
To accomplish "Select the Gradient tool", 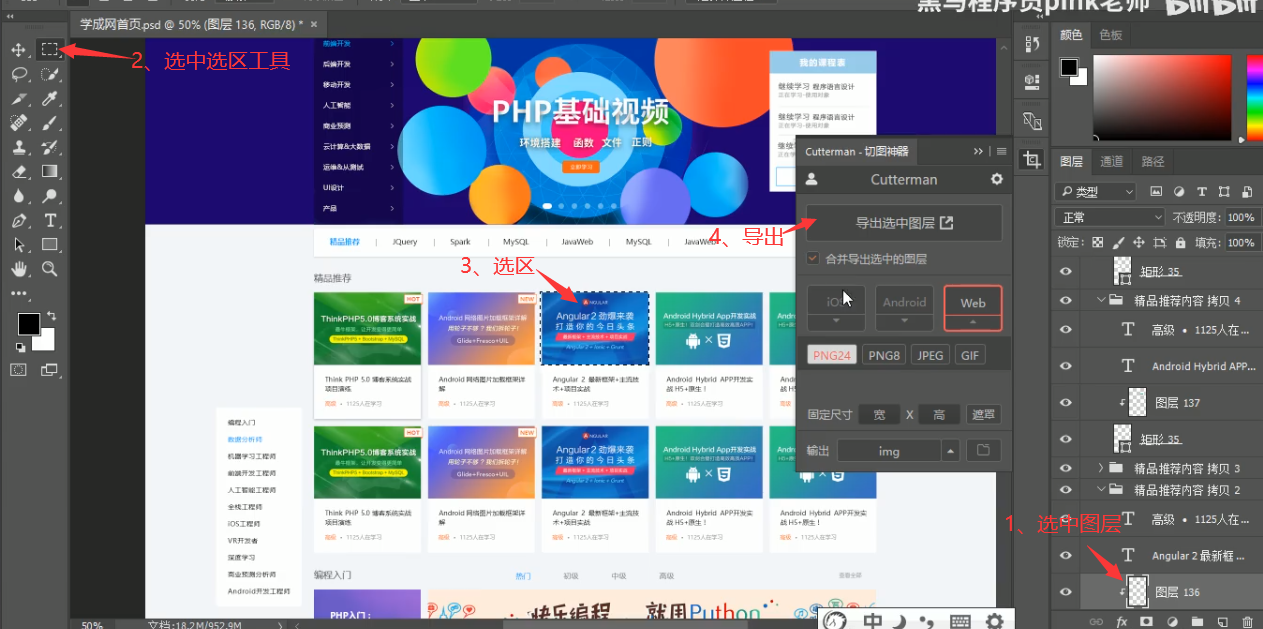I will (x=49, y=171).
